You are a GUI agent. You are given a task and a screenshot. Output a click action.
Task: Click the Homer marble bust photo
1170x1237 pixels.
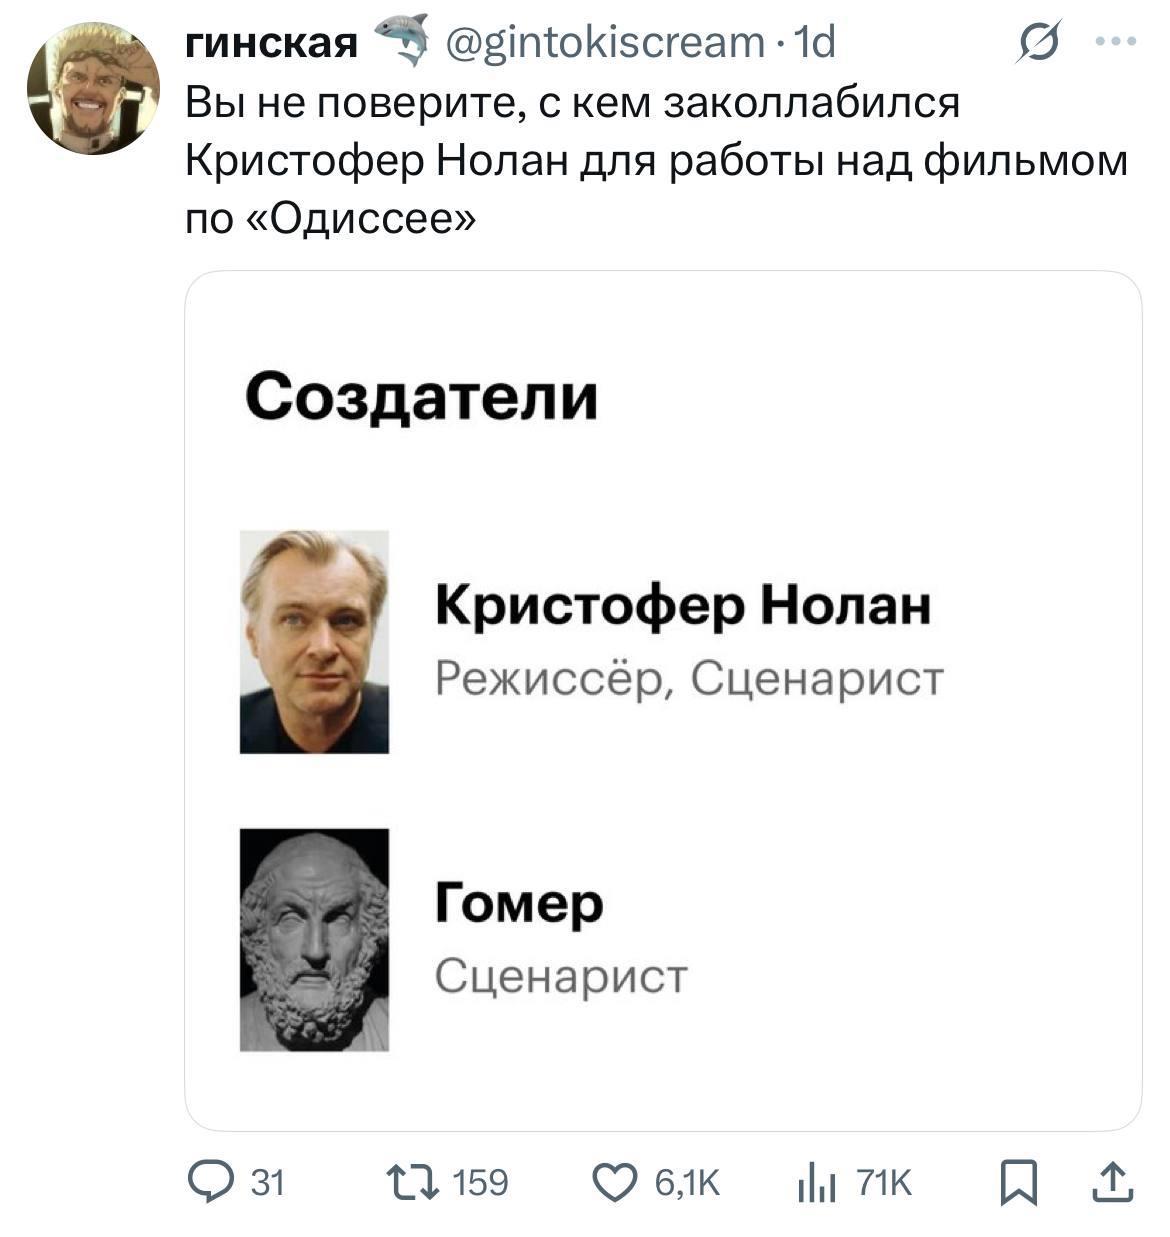[x=314, y=939]
